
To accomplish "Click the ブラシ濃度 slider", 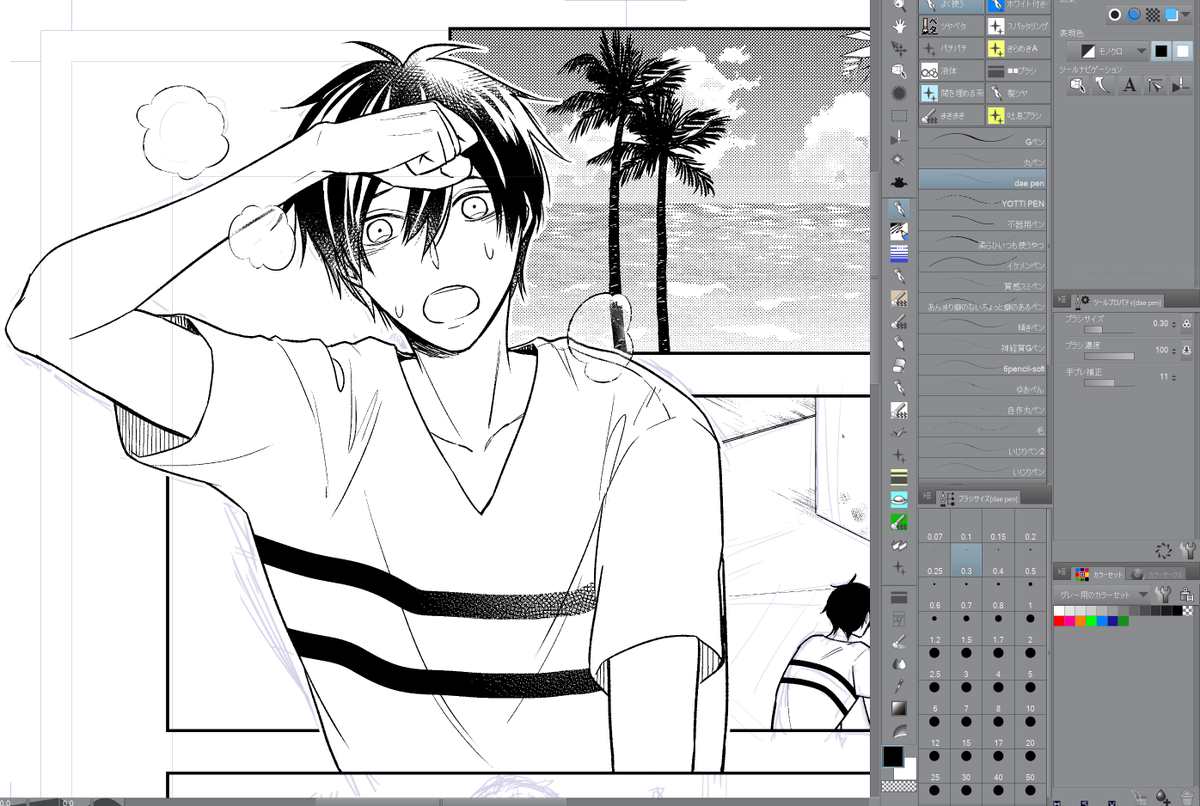I will coord(1110,355).
